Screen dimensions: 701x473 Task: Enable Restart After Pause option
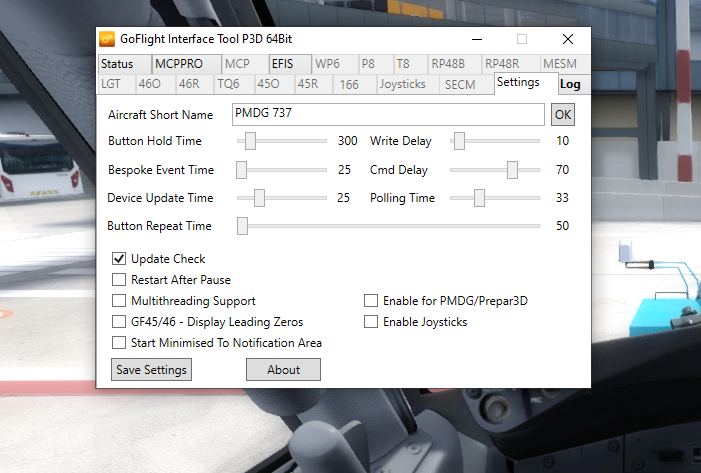pyautogui.click(x=119, y=280)
